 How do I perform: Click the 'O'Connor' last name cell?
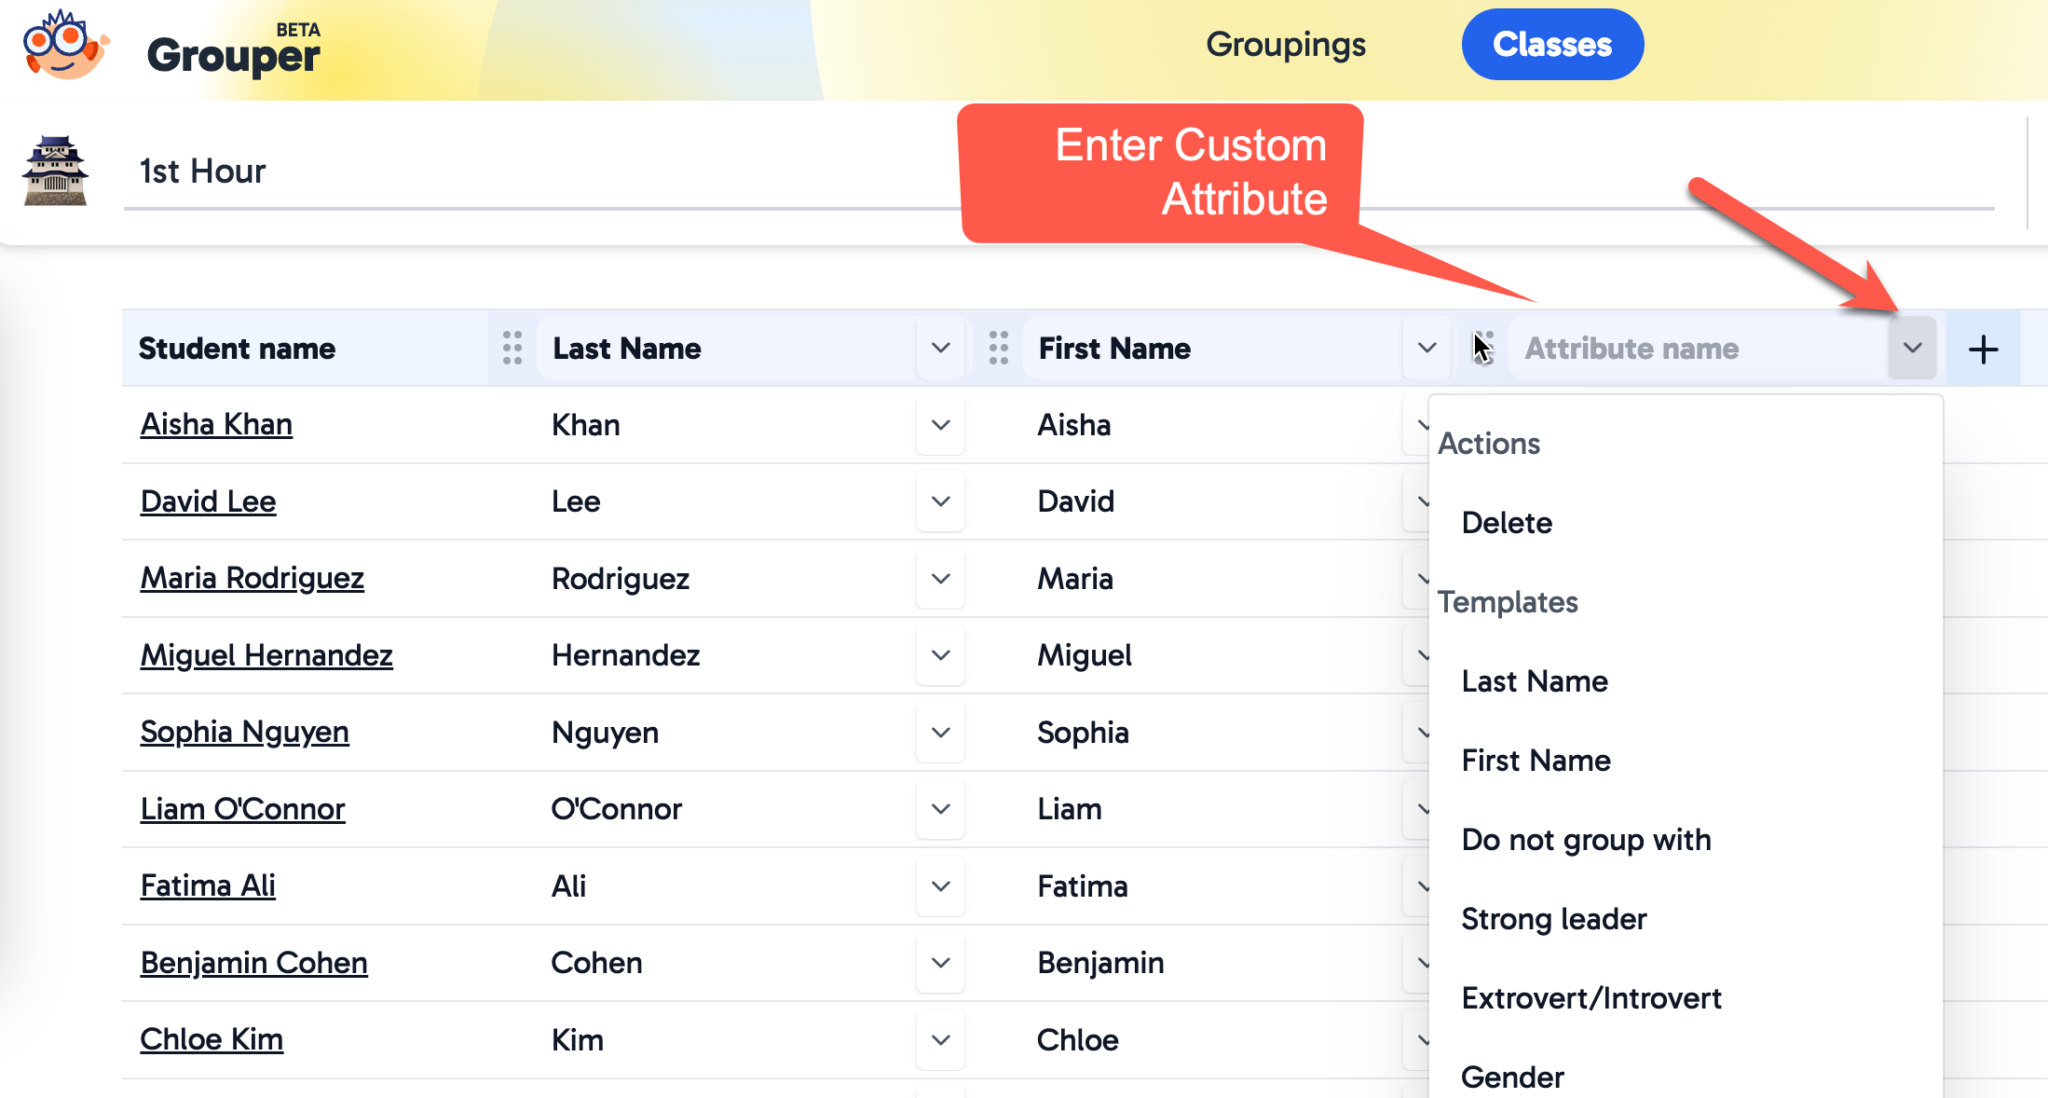(x=616, y=809)
